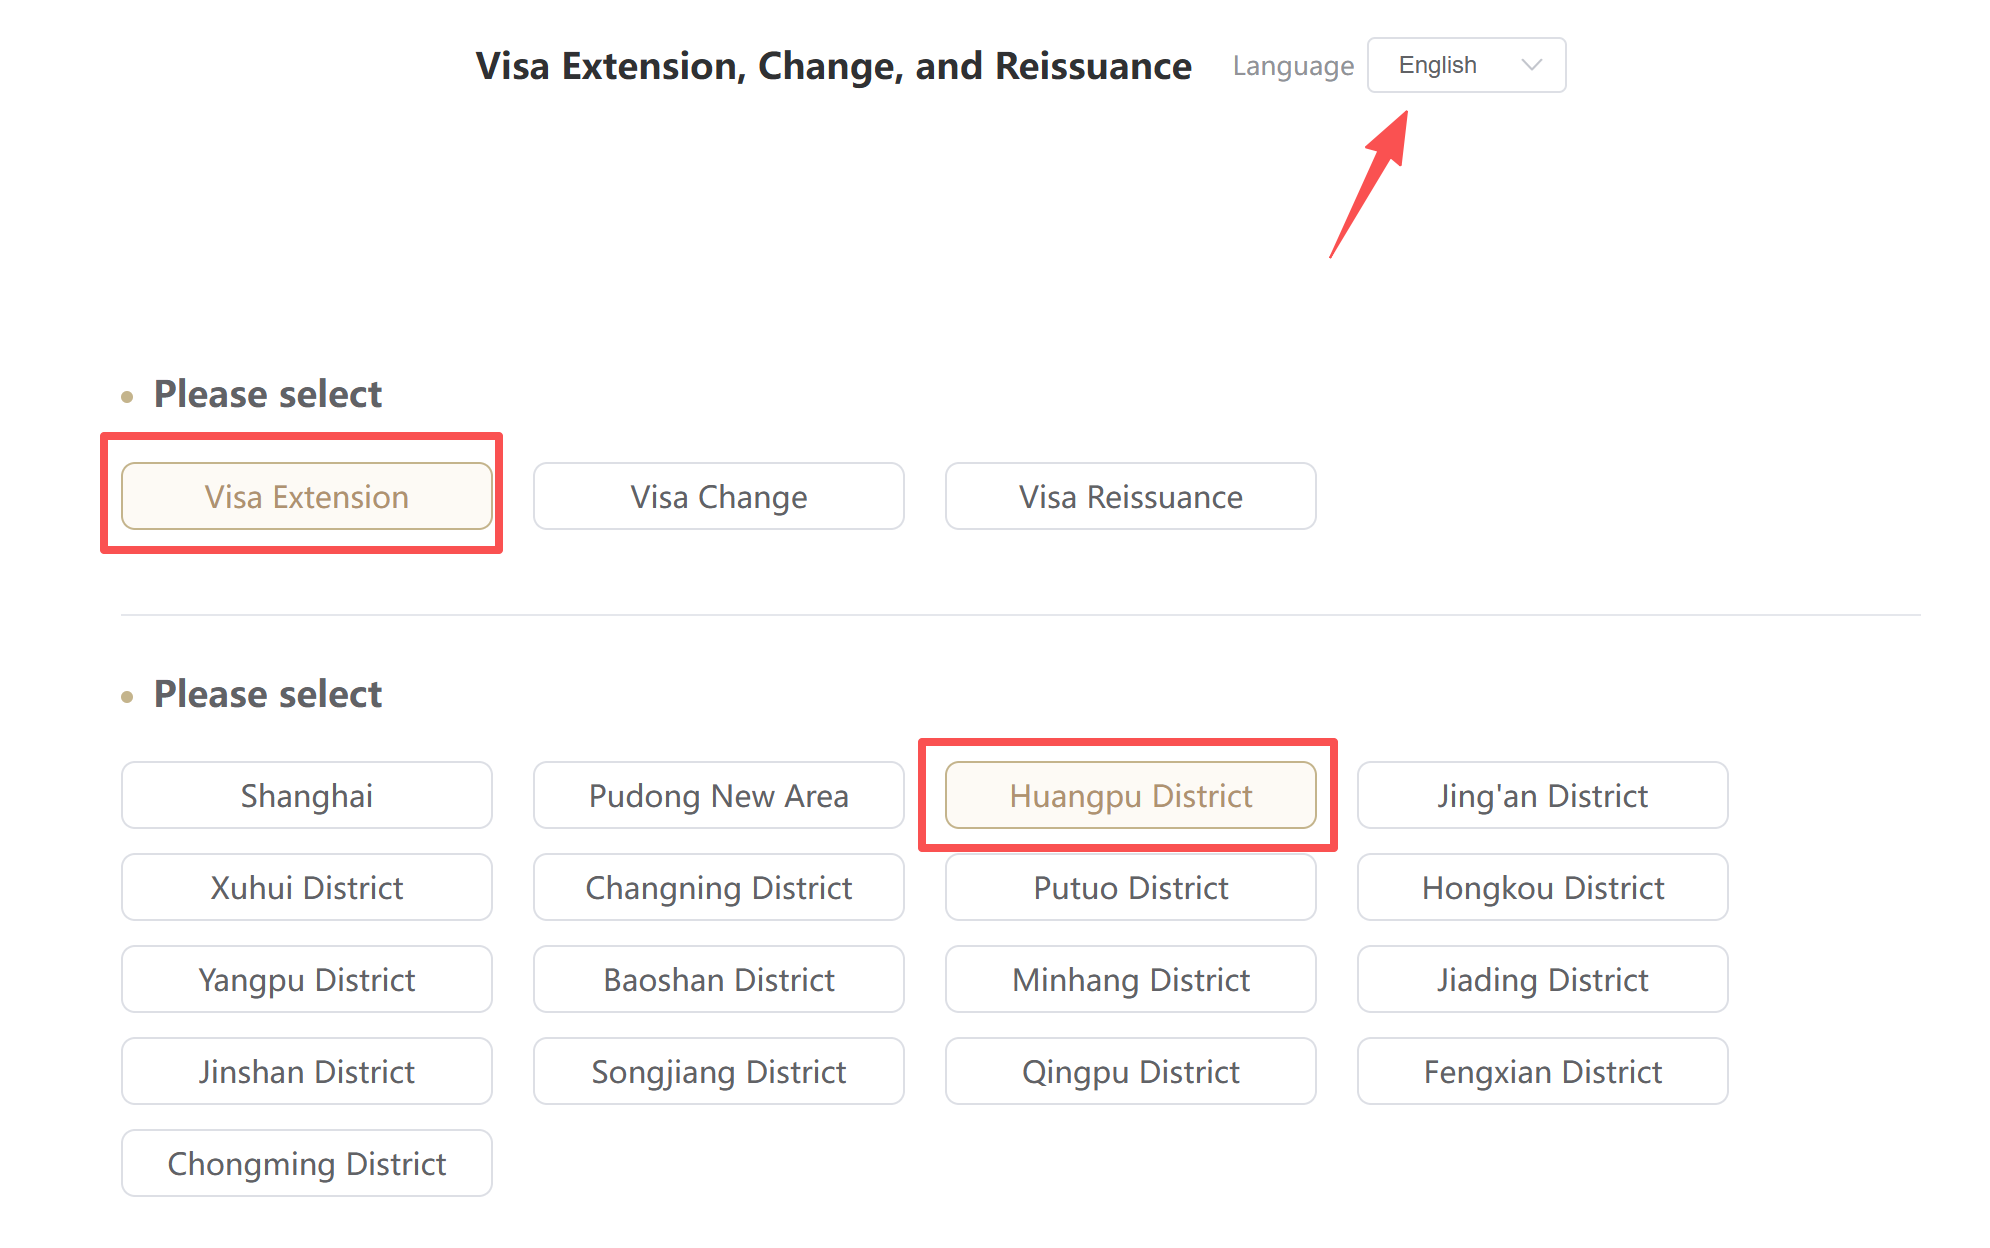Select Pudong New Area
The width and height of the screenshot is (1990, 1248).
click(719, 795)
